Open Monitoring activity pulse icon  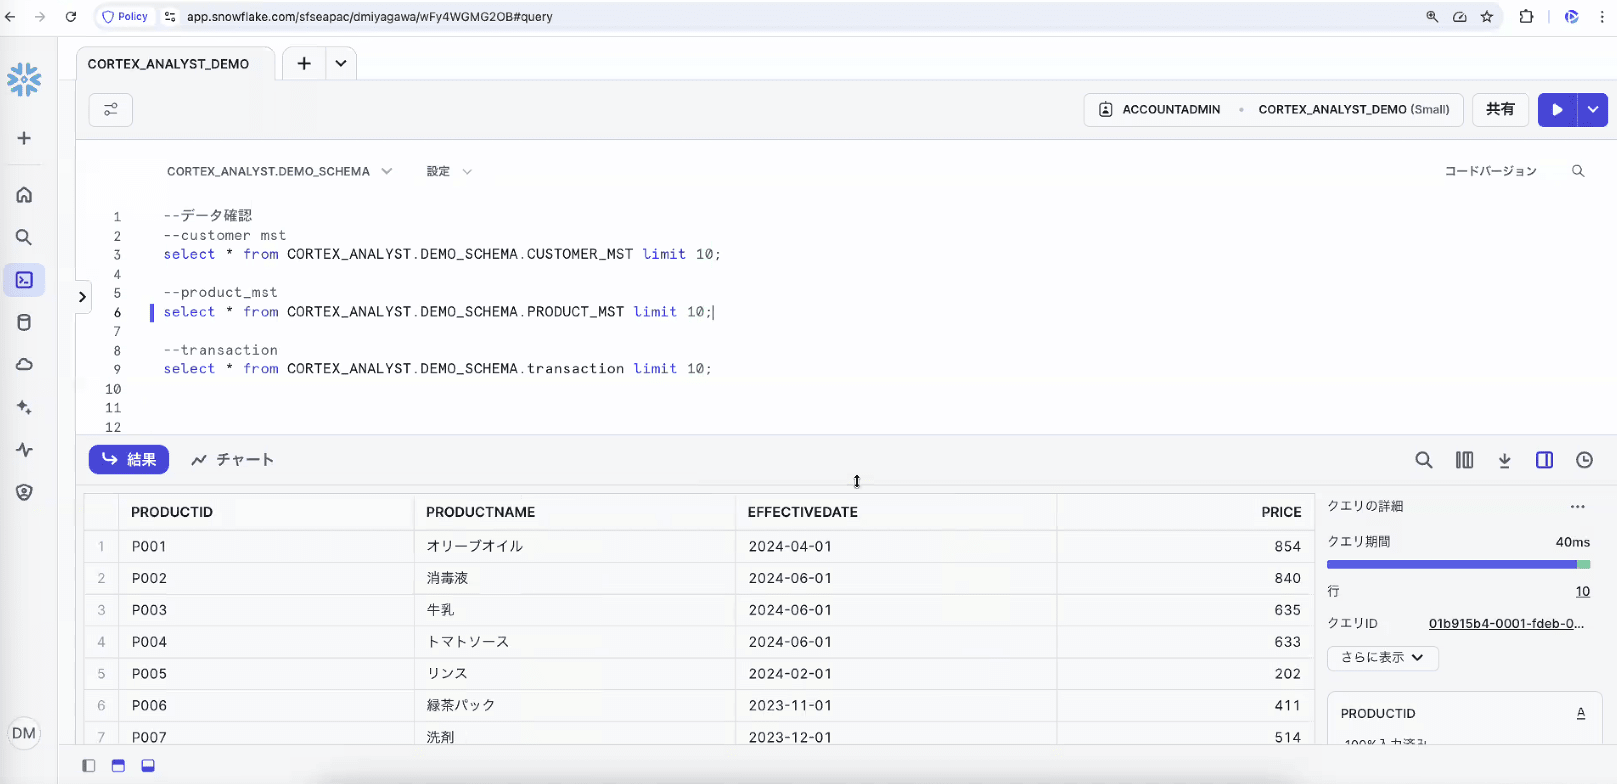pos(24,450)
